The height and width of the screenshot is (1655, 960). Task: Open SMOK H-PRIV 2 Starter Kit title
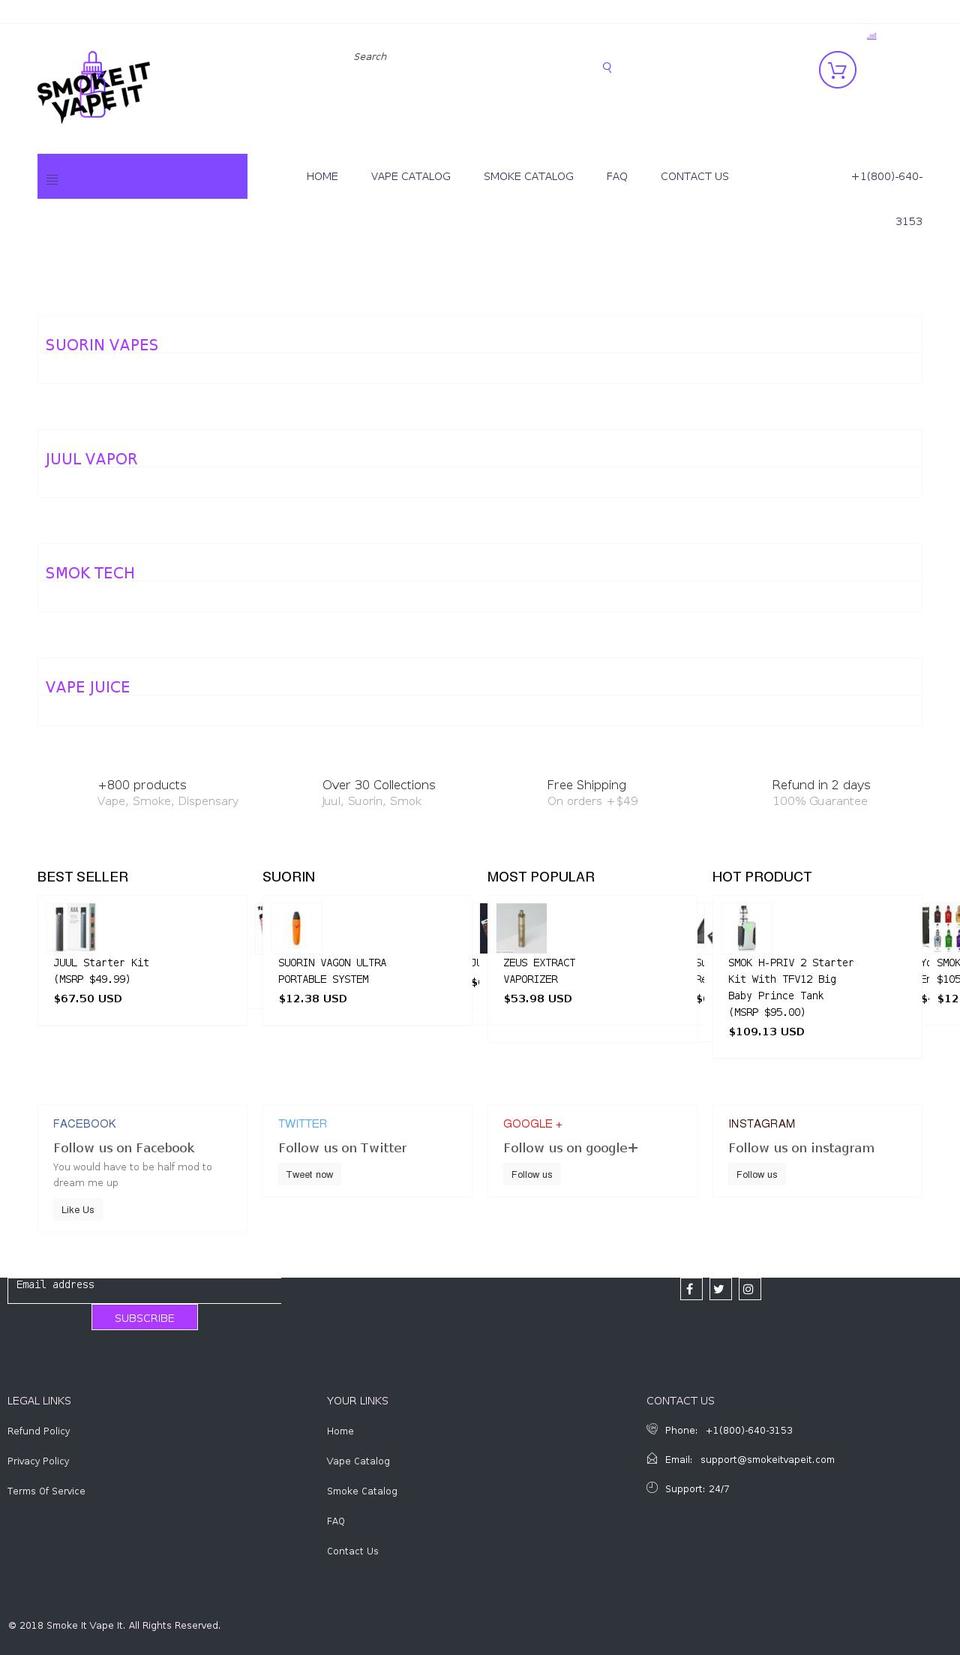[x=791, y=987]
